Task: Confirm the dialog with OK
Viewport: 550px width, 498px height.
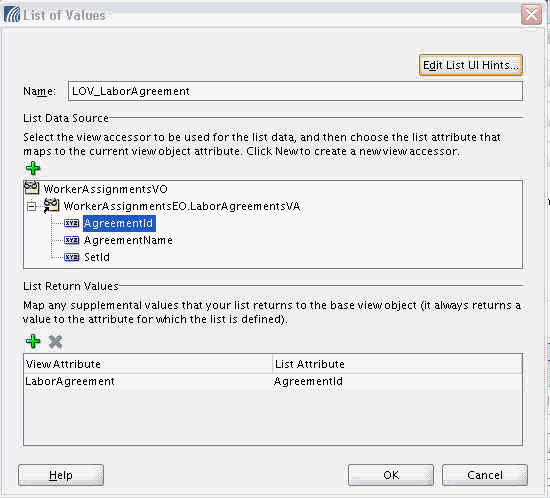Action: (x=391, y=475)
